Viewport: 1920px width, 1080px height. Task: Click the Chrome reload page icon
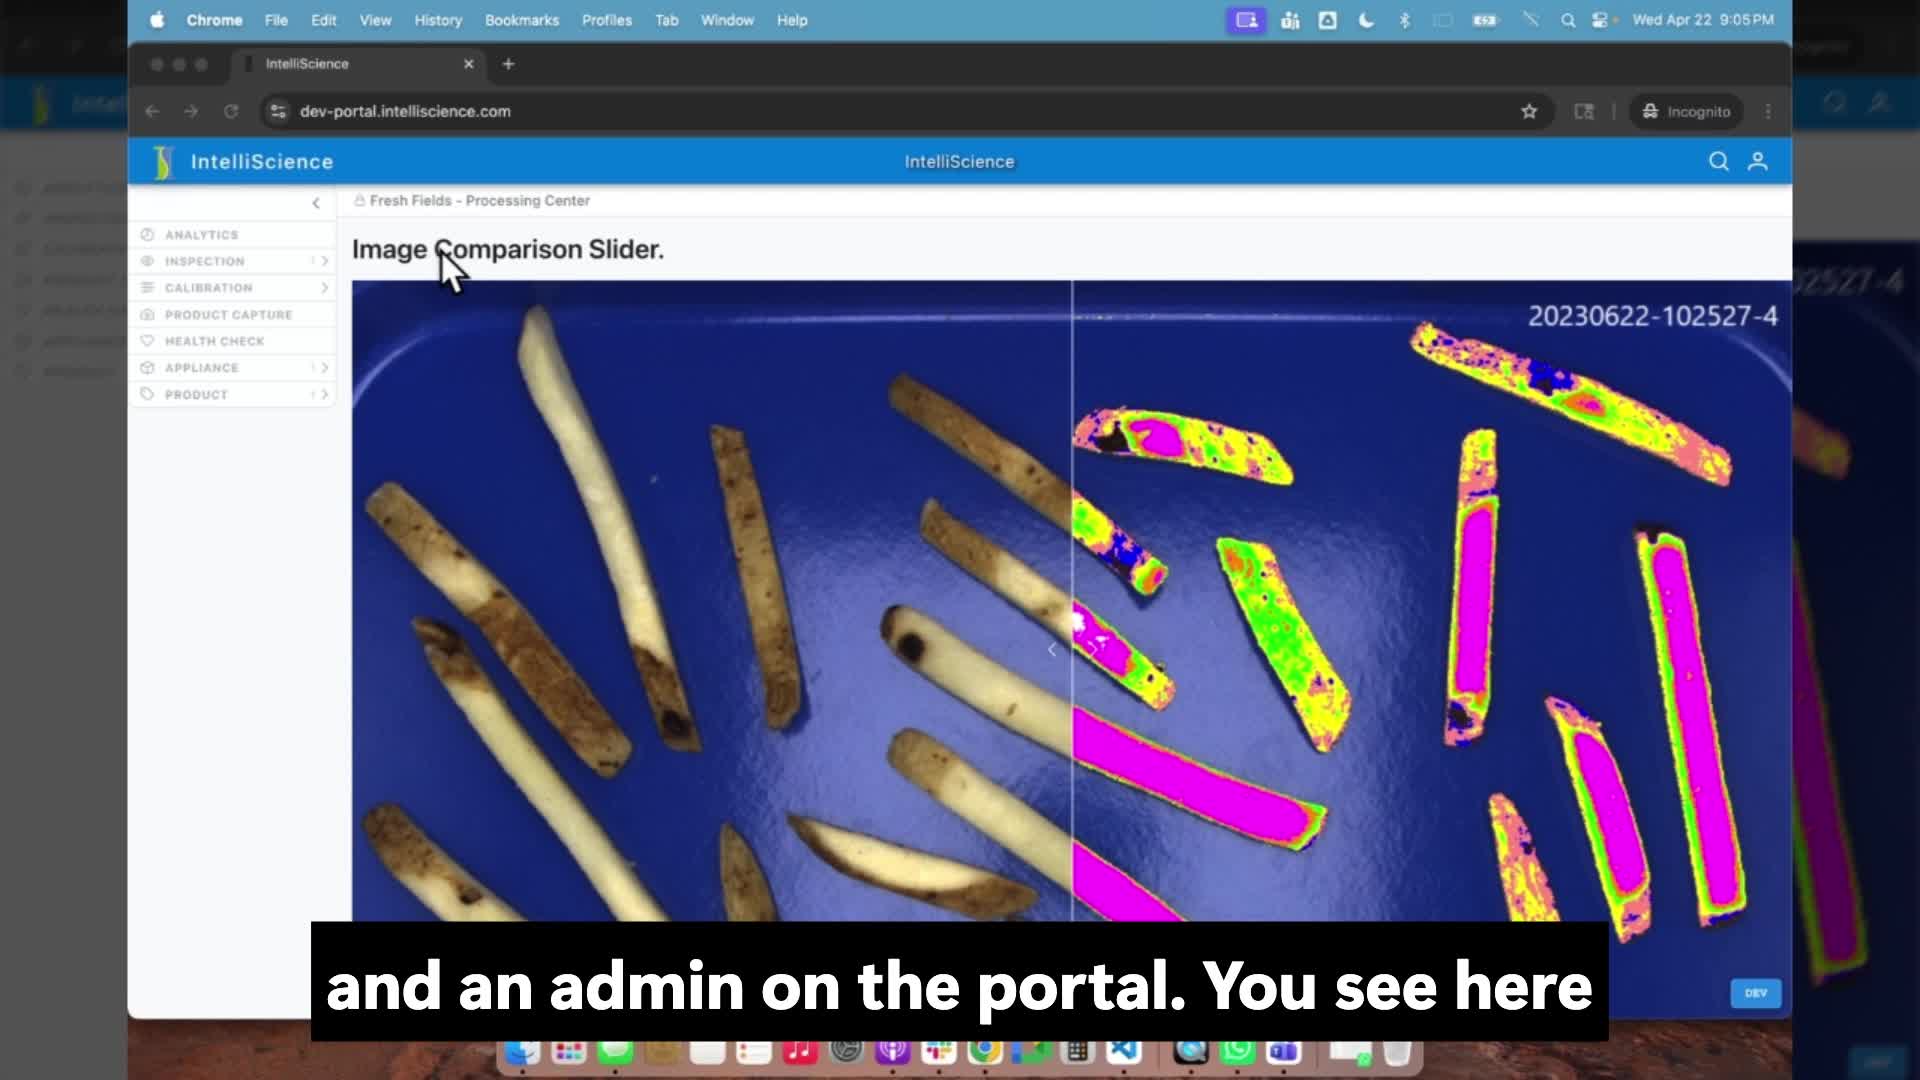231,111
